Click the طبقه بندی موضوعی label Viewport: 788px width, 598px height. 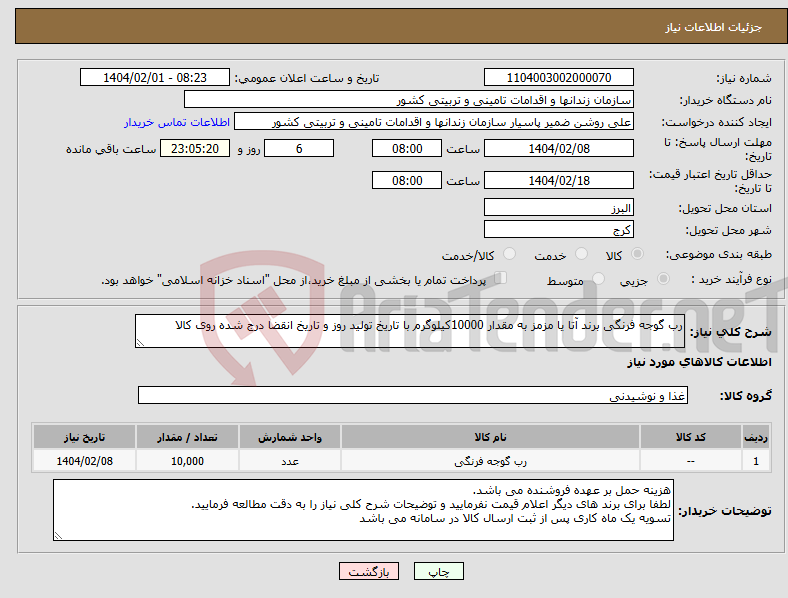pos(719,255)
